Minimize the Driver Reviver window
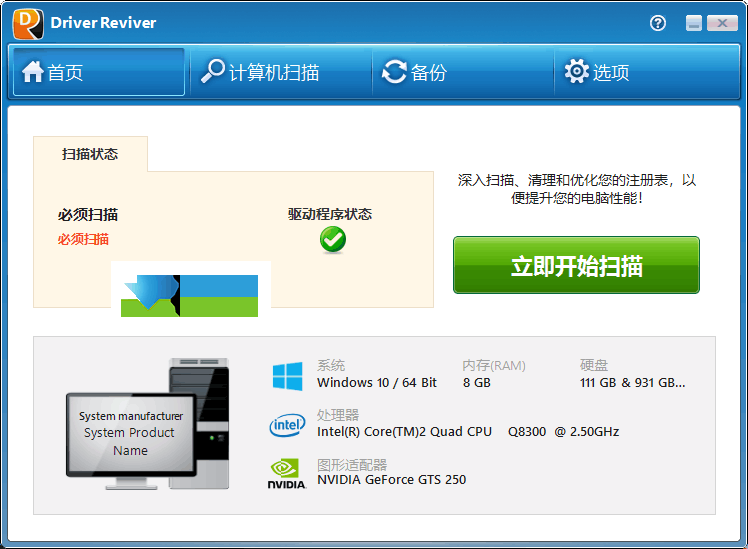The height and width of the screenshot is (549, 748). click(694, 23)
